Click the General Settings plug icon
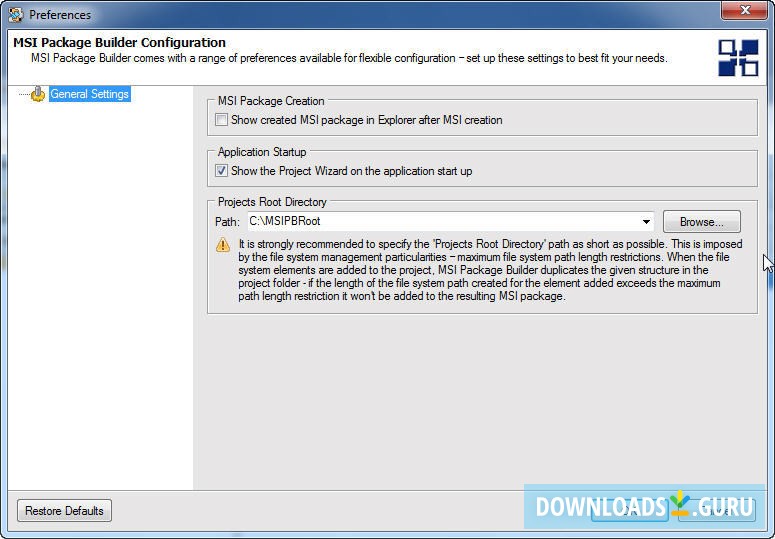 38,94
